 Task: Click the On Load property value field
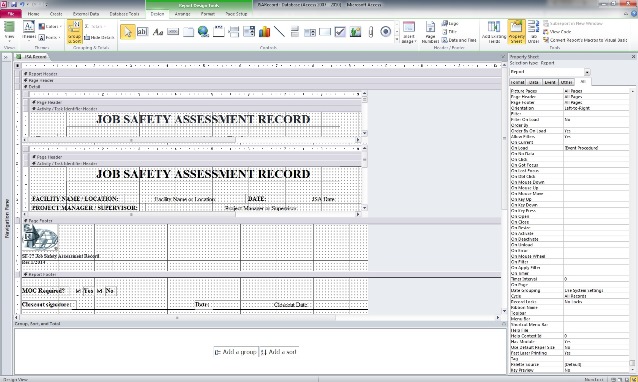(x=596, y=148)
